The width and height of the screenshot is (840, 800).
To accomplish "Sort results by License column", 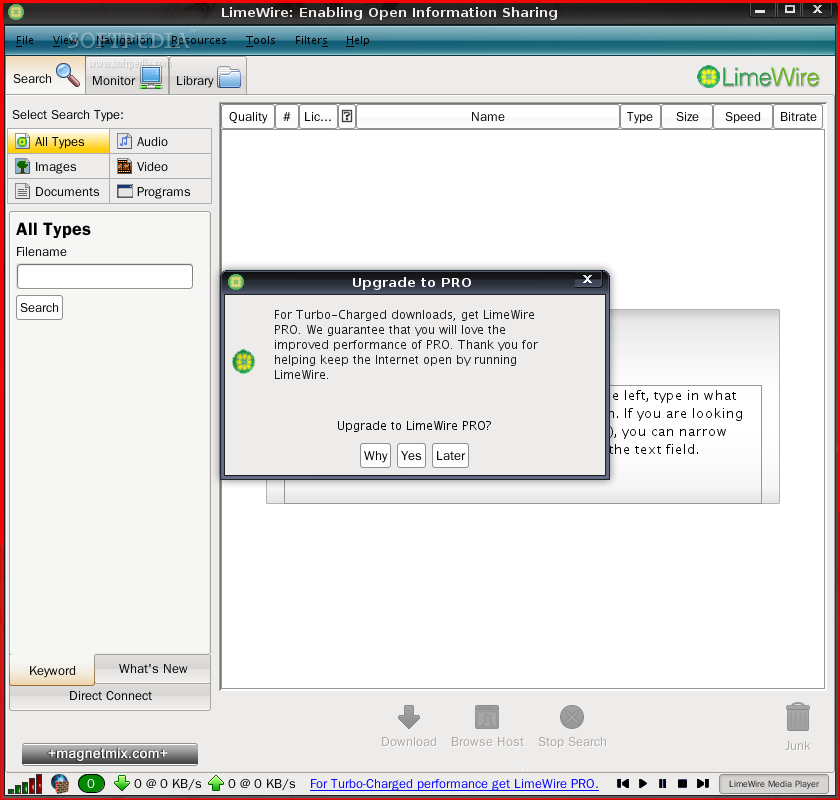I will point(318,117).
